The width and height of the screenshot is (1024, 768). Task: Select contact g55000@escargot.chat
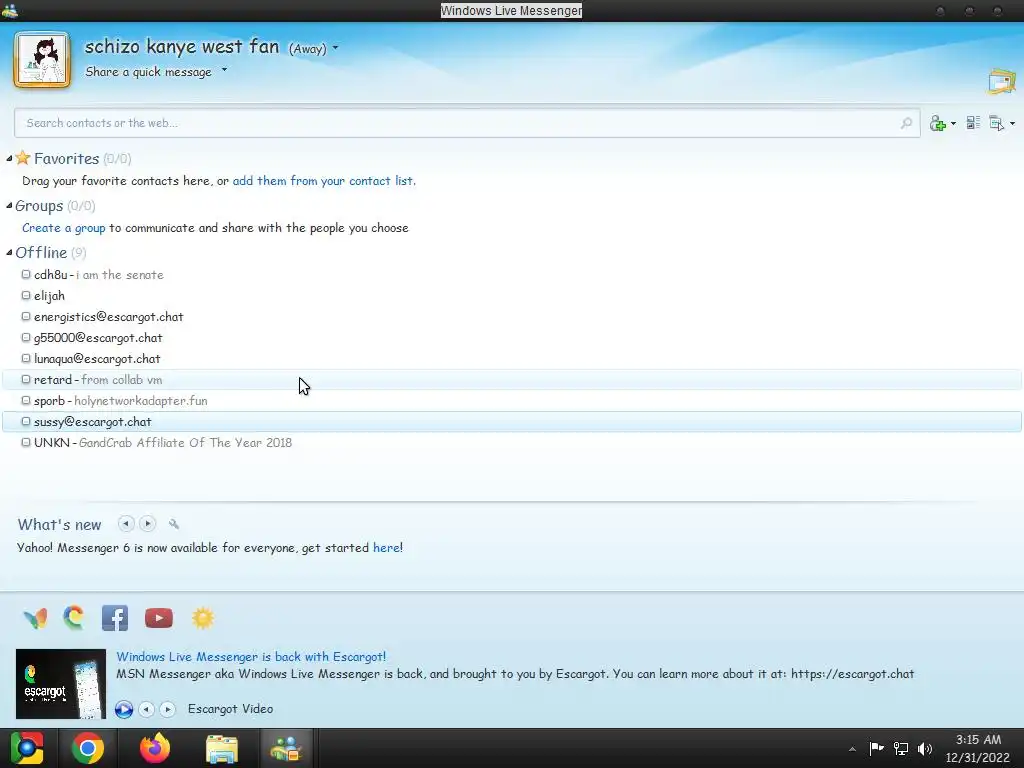click(x=512, y=338)
